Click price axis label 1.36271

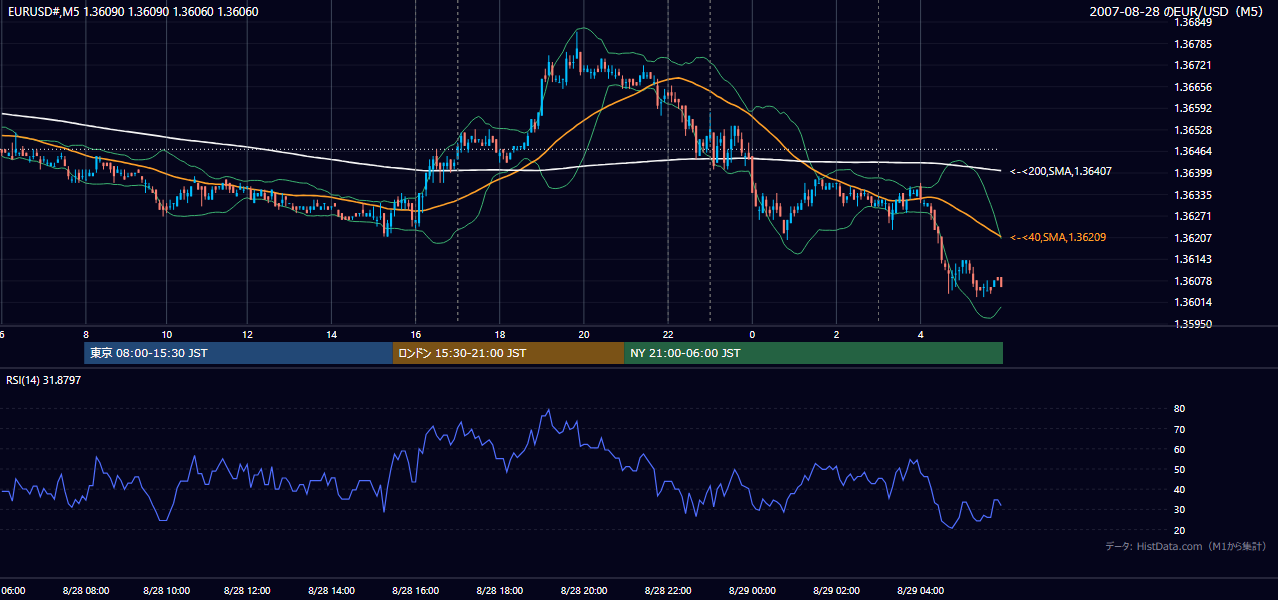point(1192,216)
